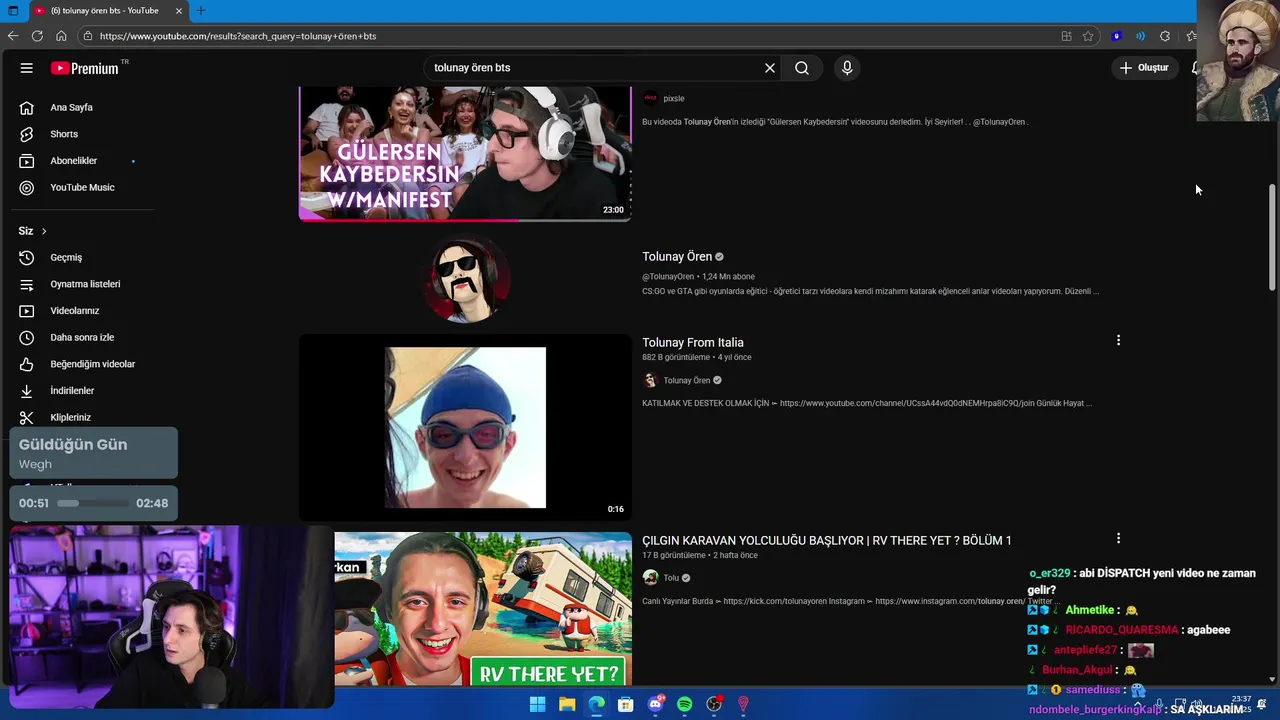Click the blue sound waves extension icon

pos(1141,36)
